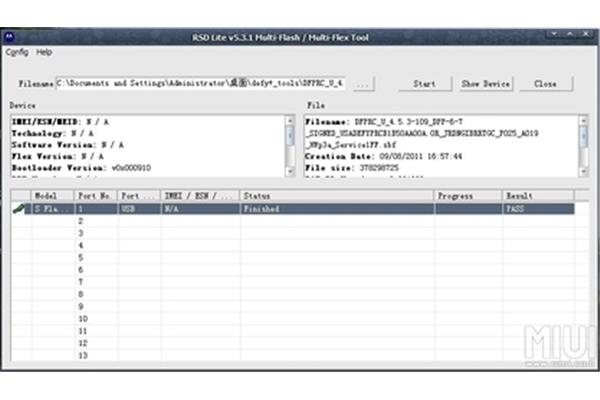Image resolution: width=600 pixels, height=400 pixels.
Task: Click the Port ... column header
Action: click(139, 196)
